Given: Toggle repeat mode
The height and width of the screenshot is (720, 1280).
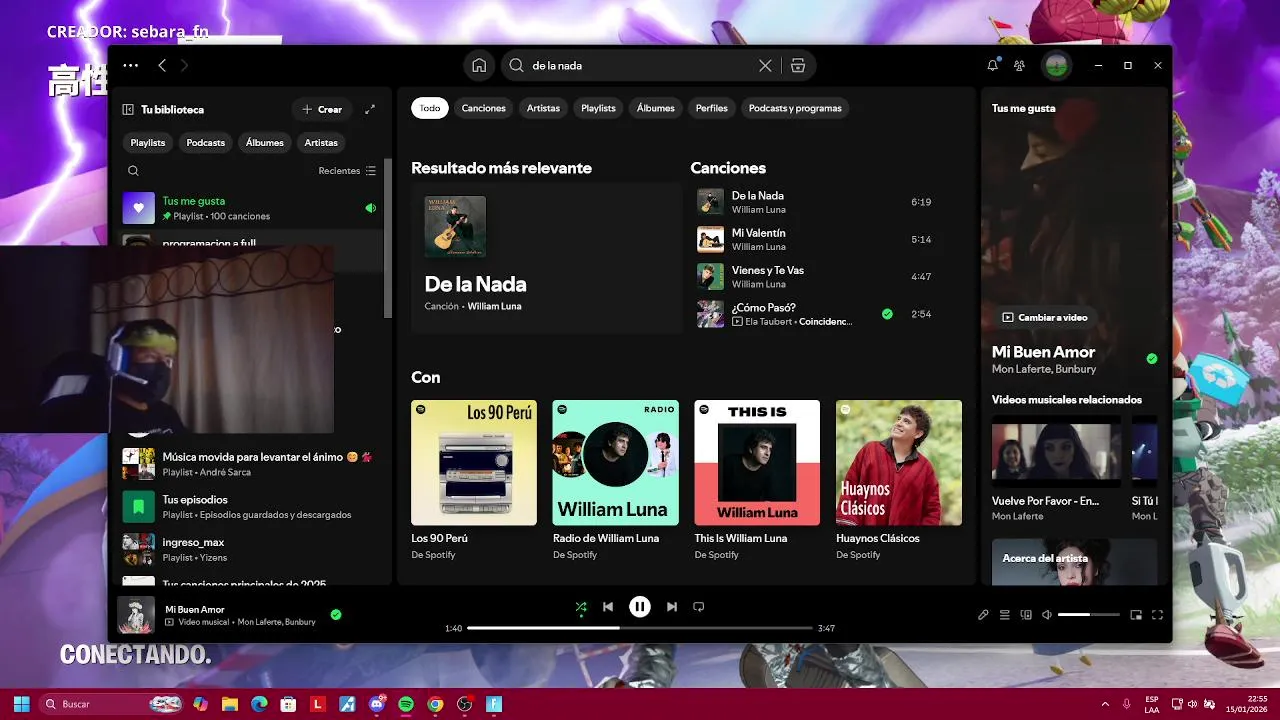Looking at the screenshot, I should coord(699,606).
